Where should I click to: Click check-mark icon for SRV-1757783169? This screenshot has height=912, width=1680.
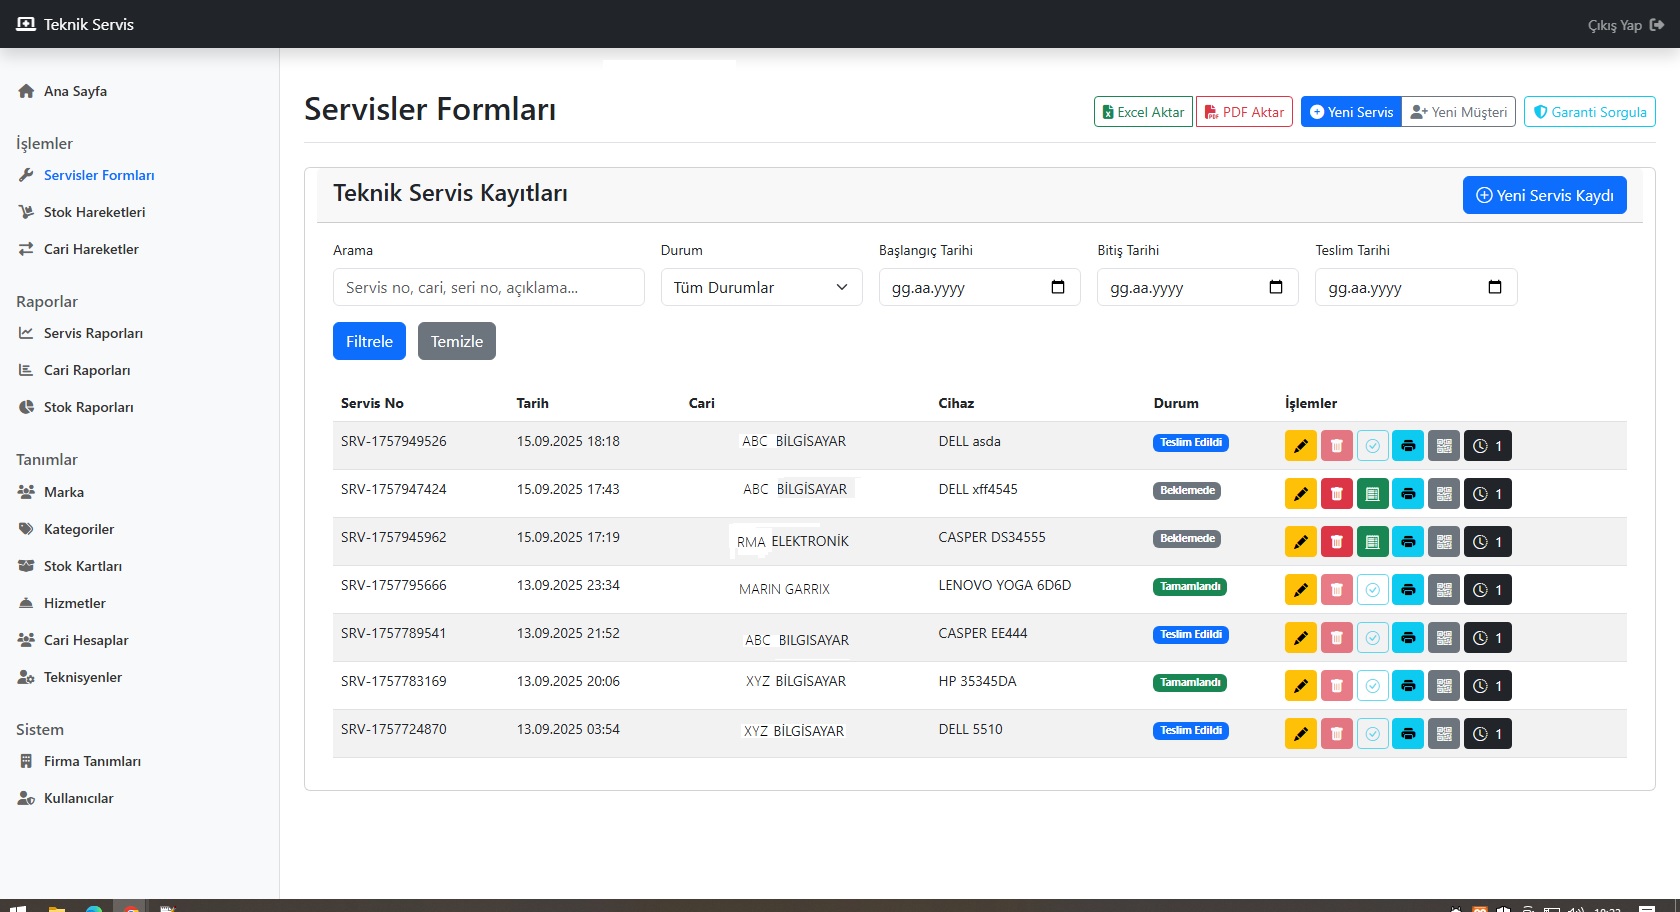1372,686
